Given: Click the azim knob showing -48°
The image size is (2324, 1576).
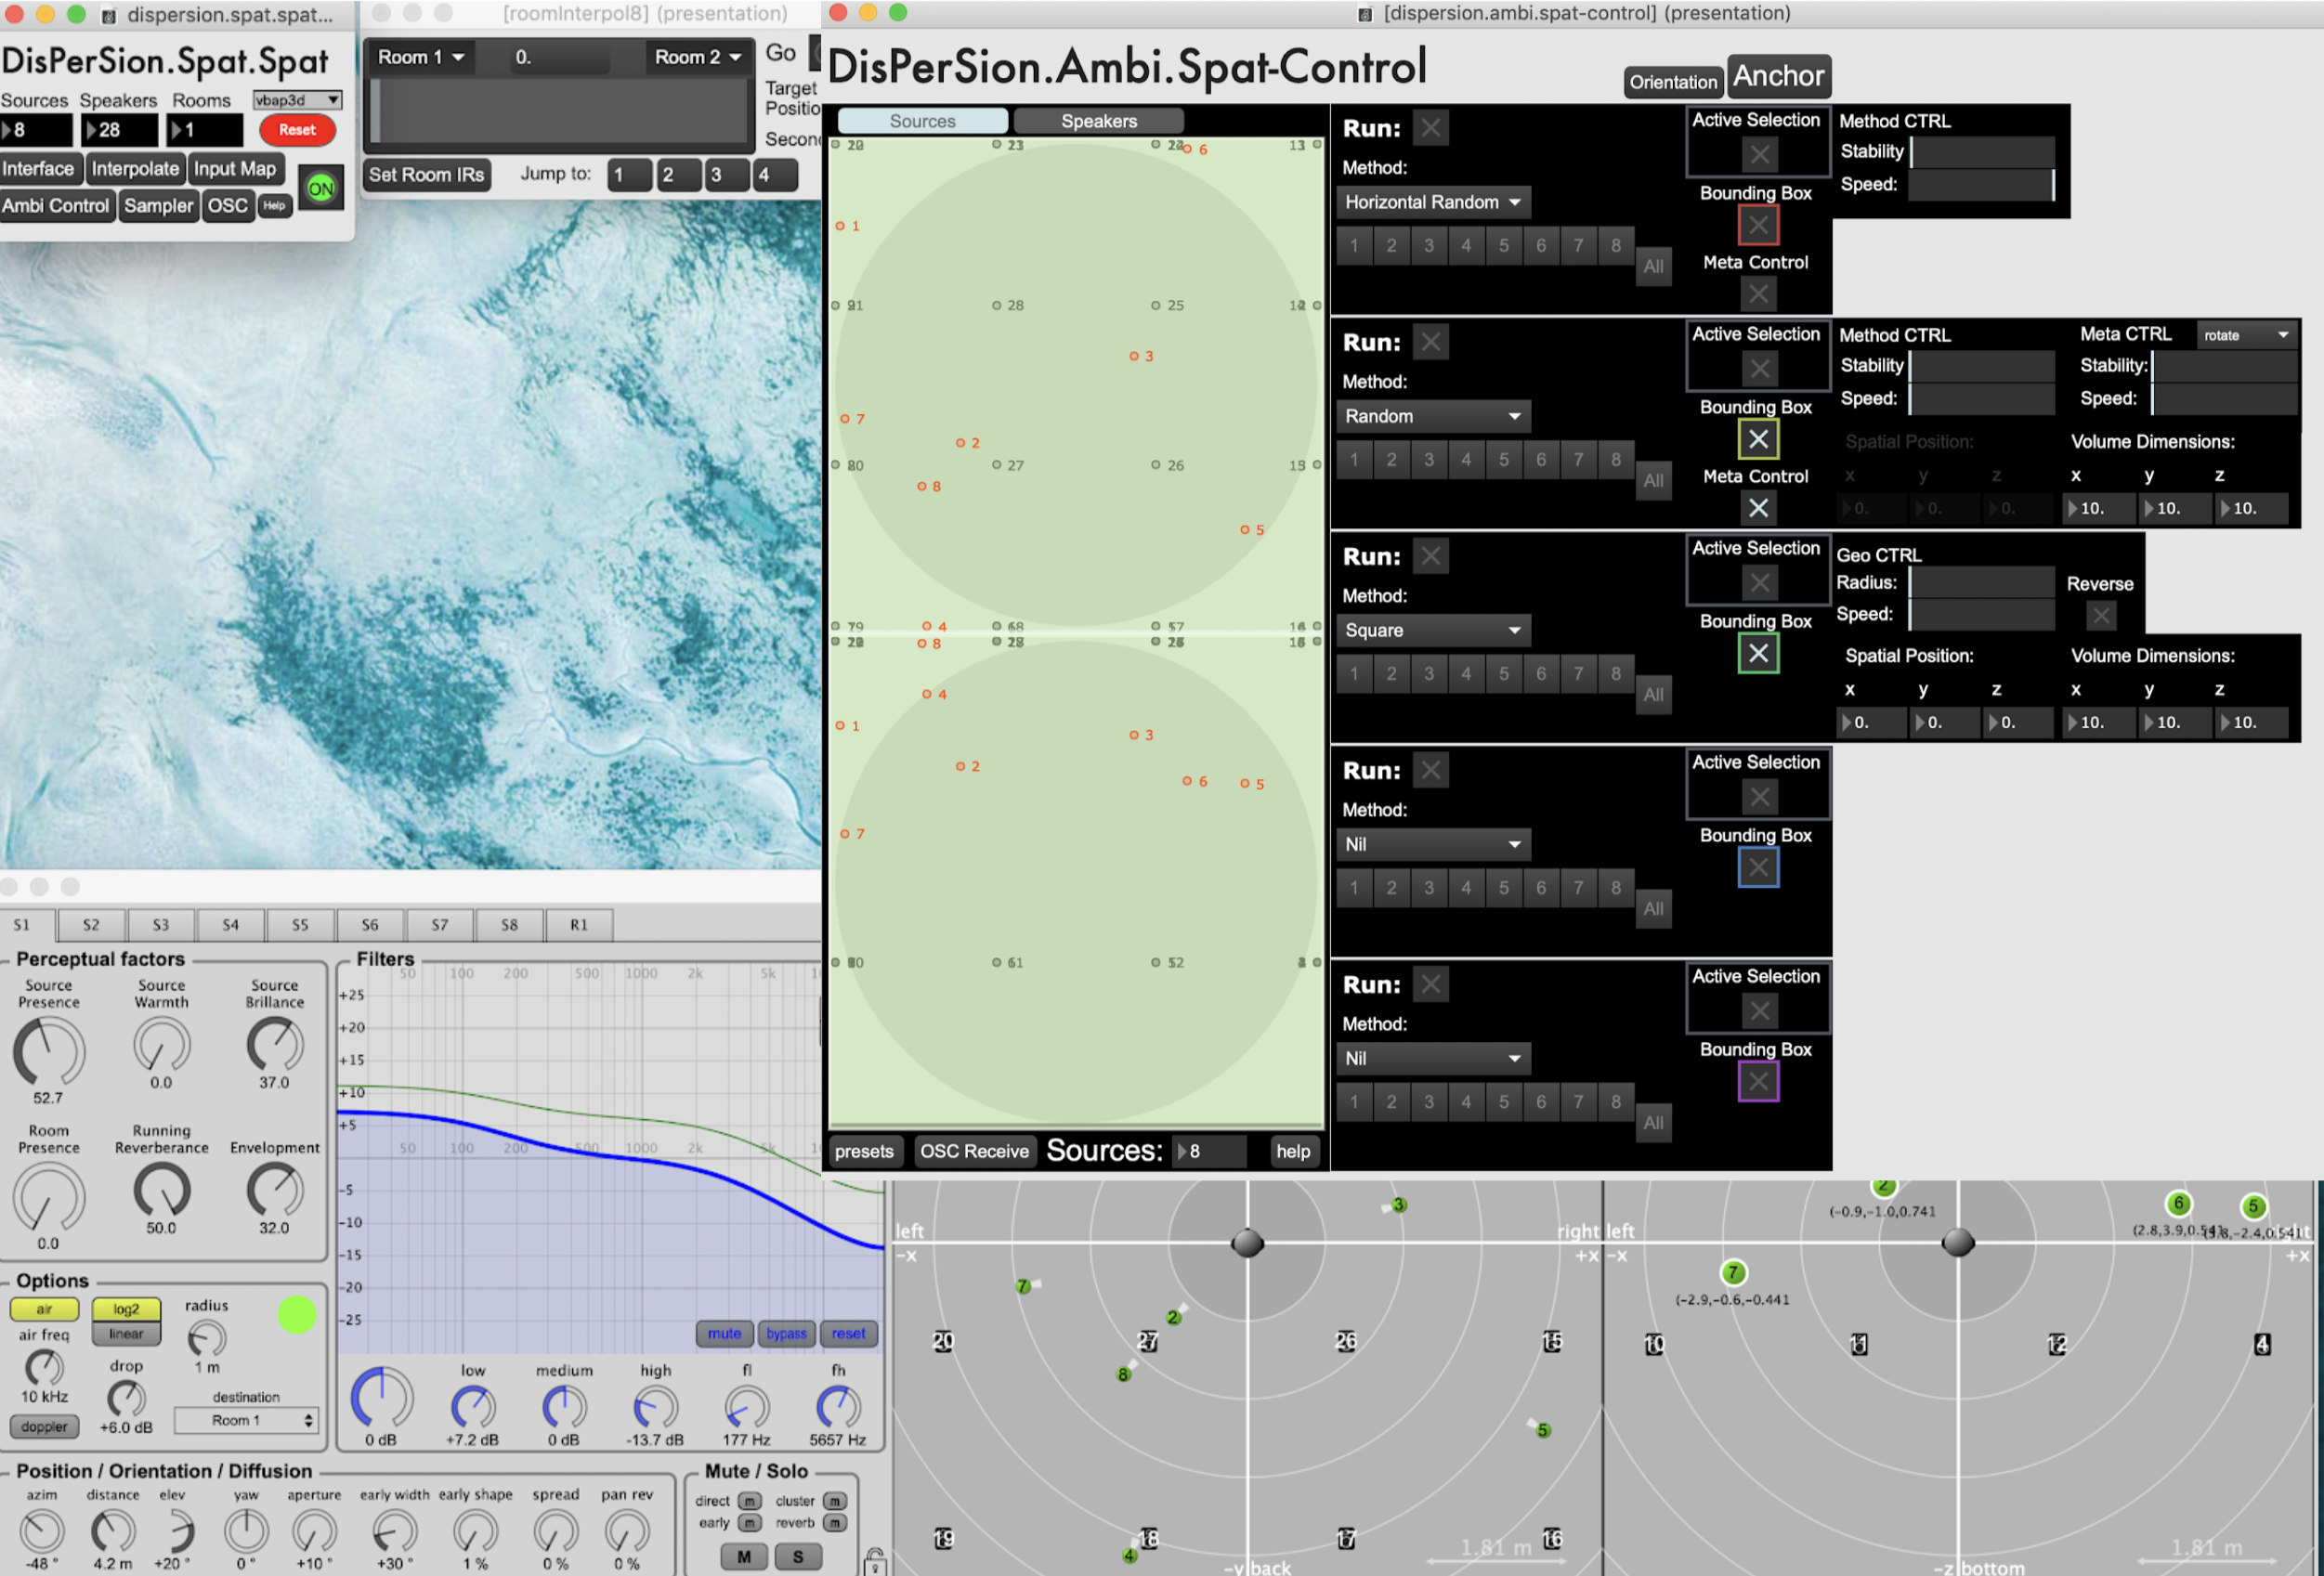Looking at the screenshot, I should [42, 1531].
